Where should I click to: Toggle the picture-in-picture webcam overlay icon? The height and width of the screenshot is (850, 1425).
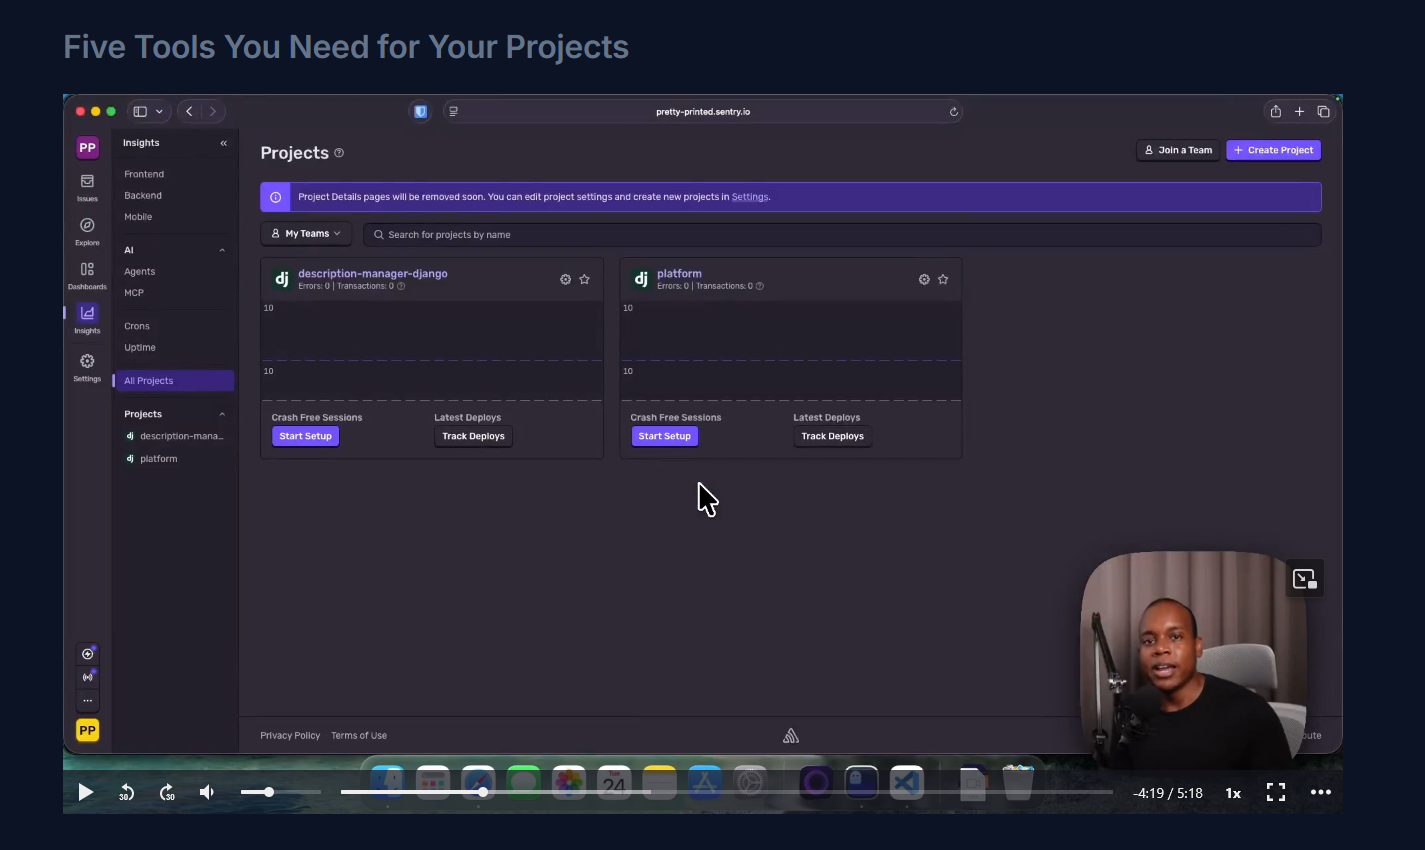pos(1305,579)
